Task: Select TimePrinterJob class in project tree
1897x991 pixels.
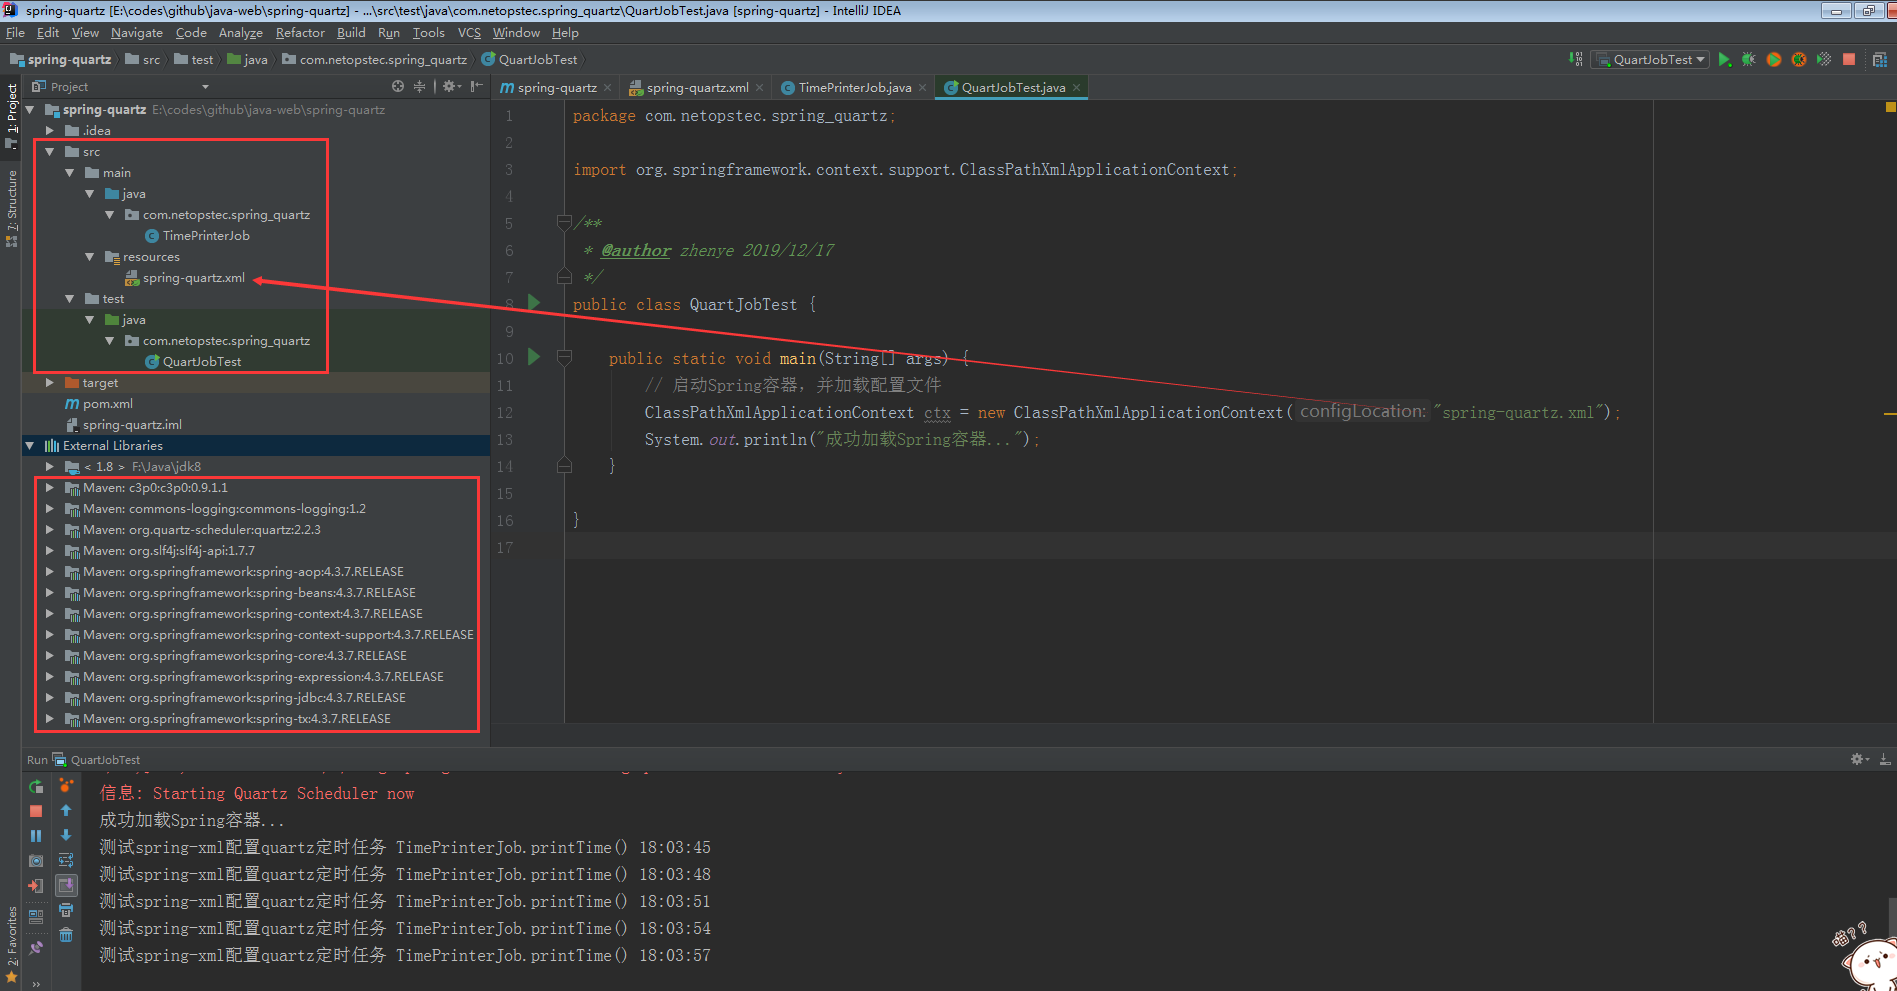Action: 206,236
